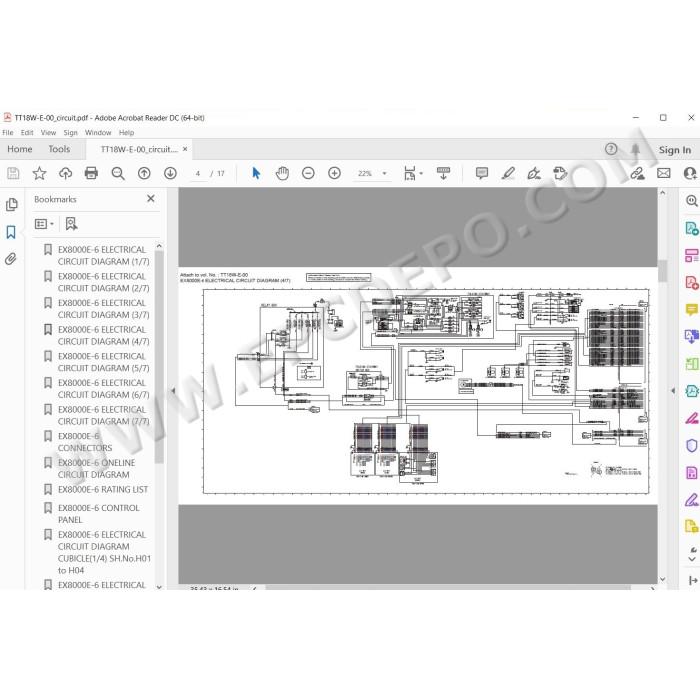Image resolution: width=700 pixels, height=700 pixels.
Task: Click the bookmarks list scrollbar thumb
Action: (x=159, y=357)
